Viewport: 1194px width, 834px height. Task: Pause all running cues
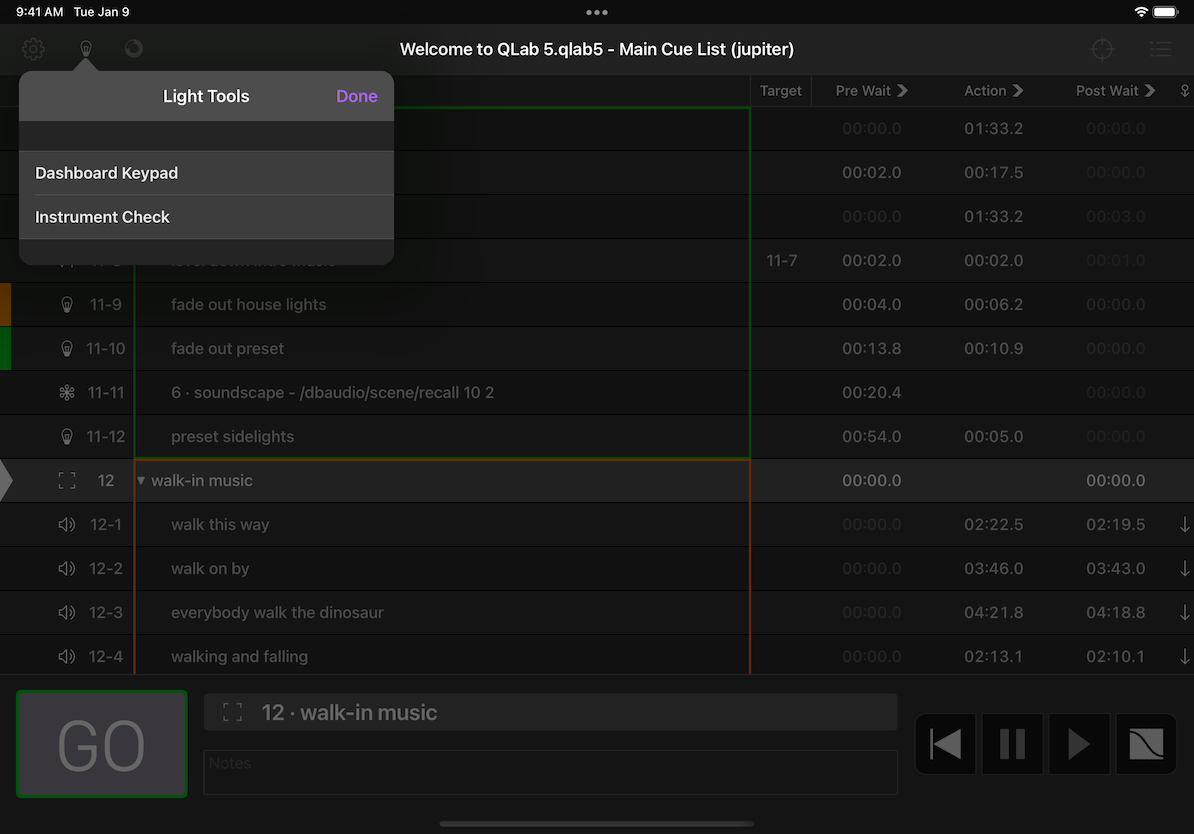click(x=1012, y=744)
